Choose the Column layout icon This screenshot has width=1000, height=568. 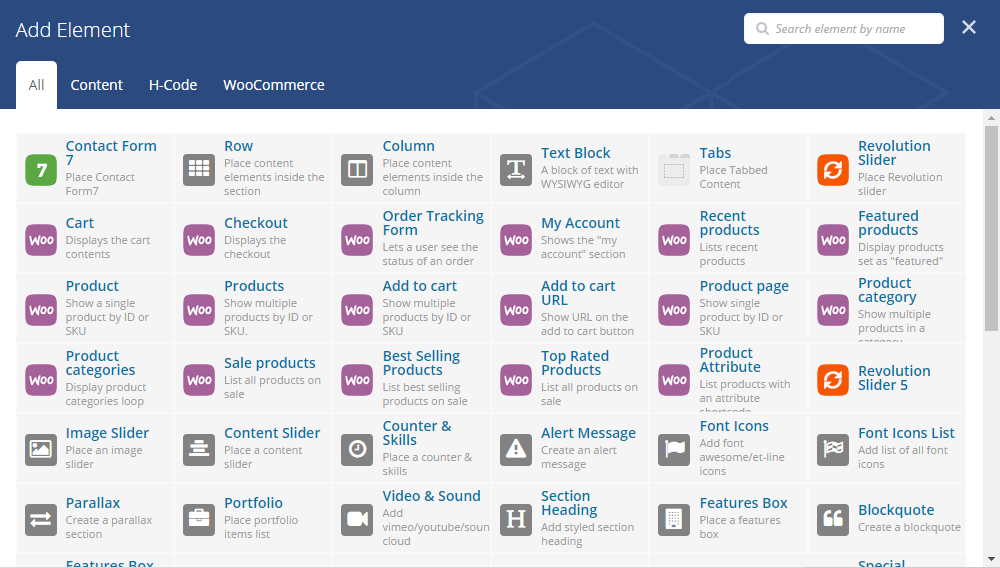pyautogui.click(x=357, y=170)
